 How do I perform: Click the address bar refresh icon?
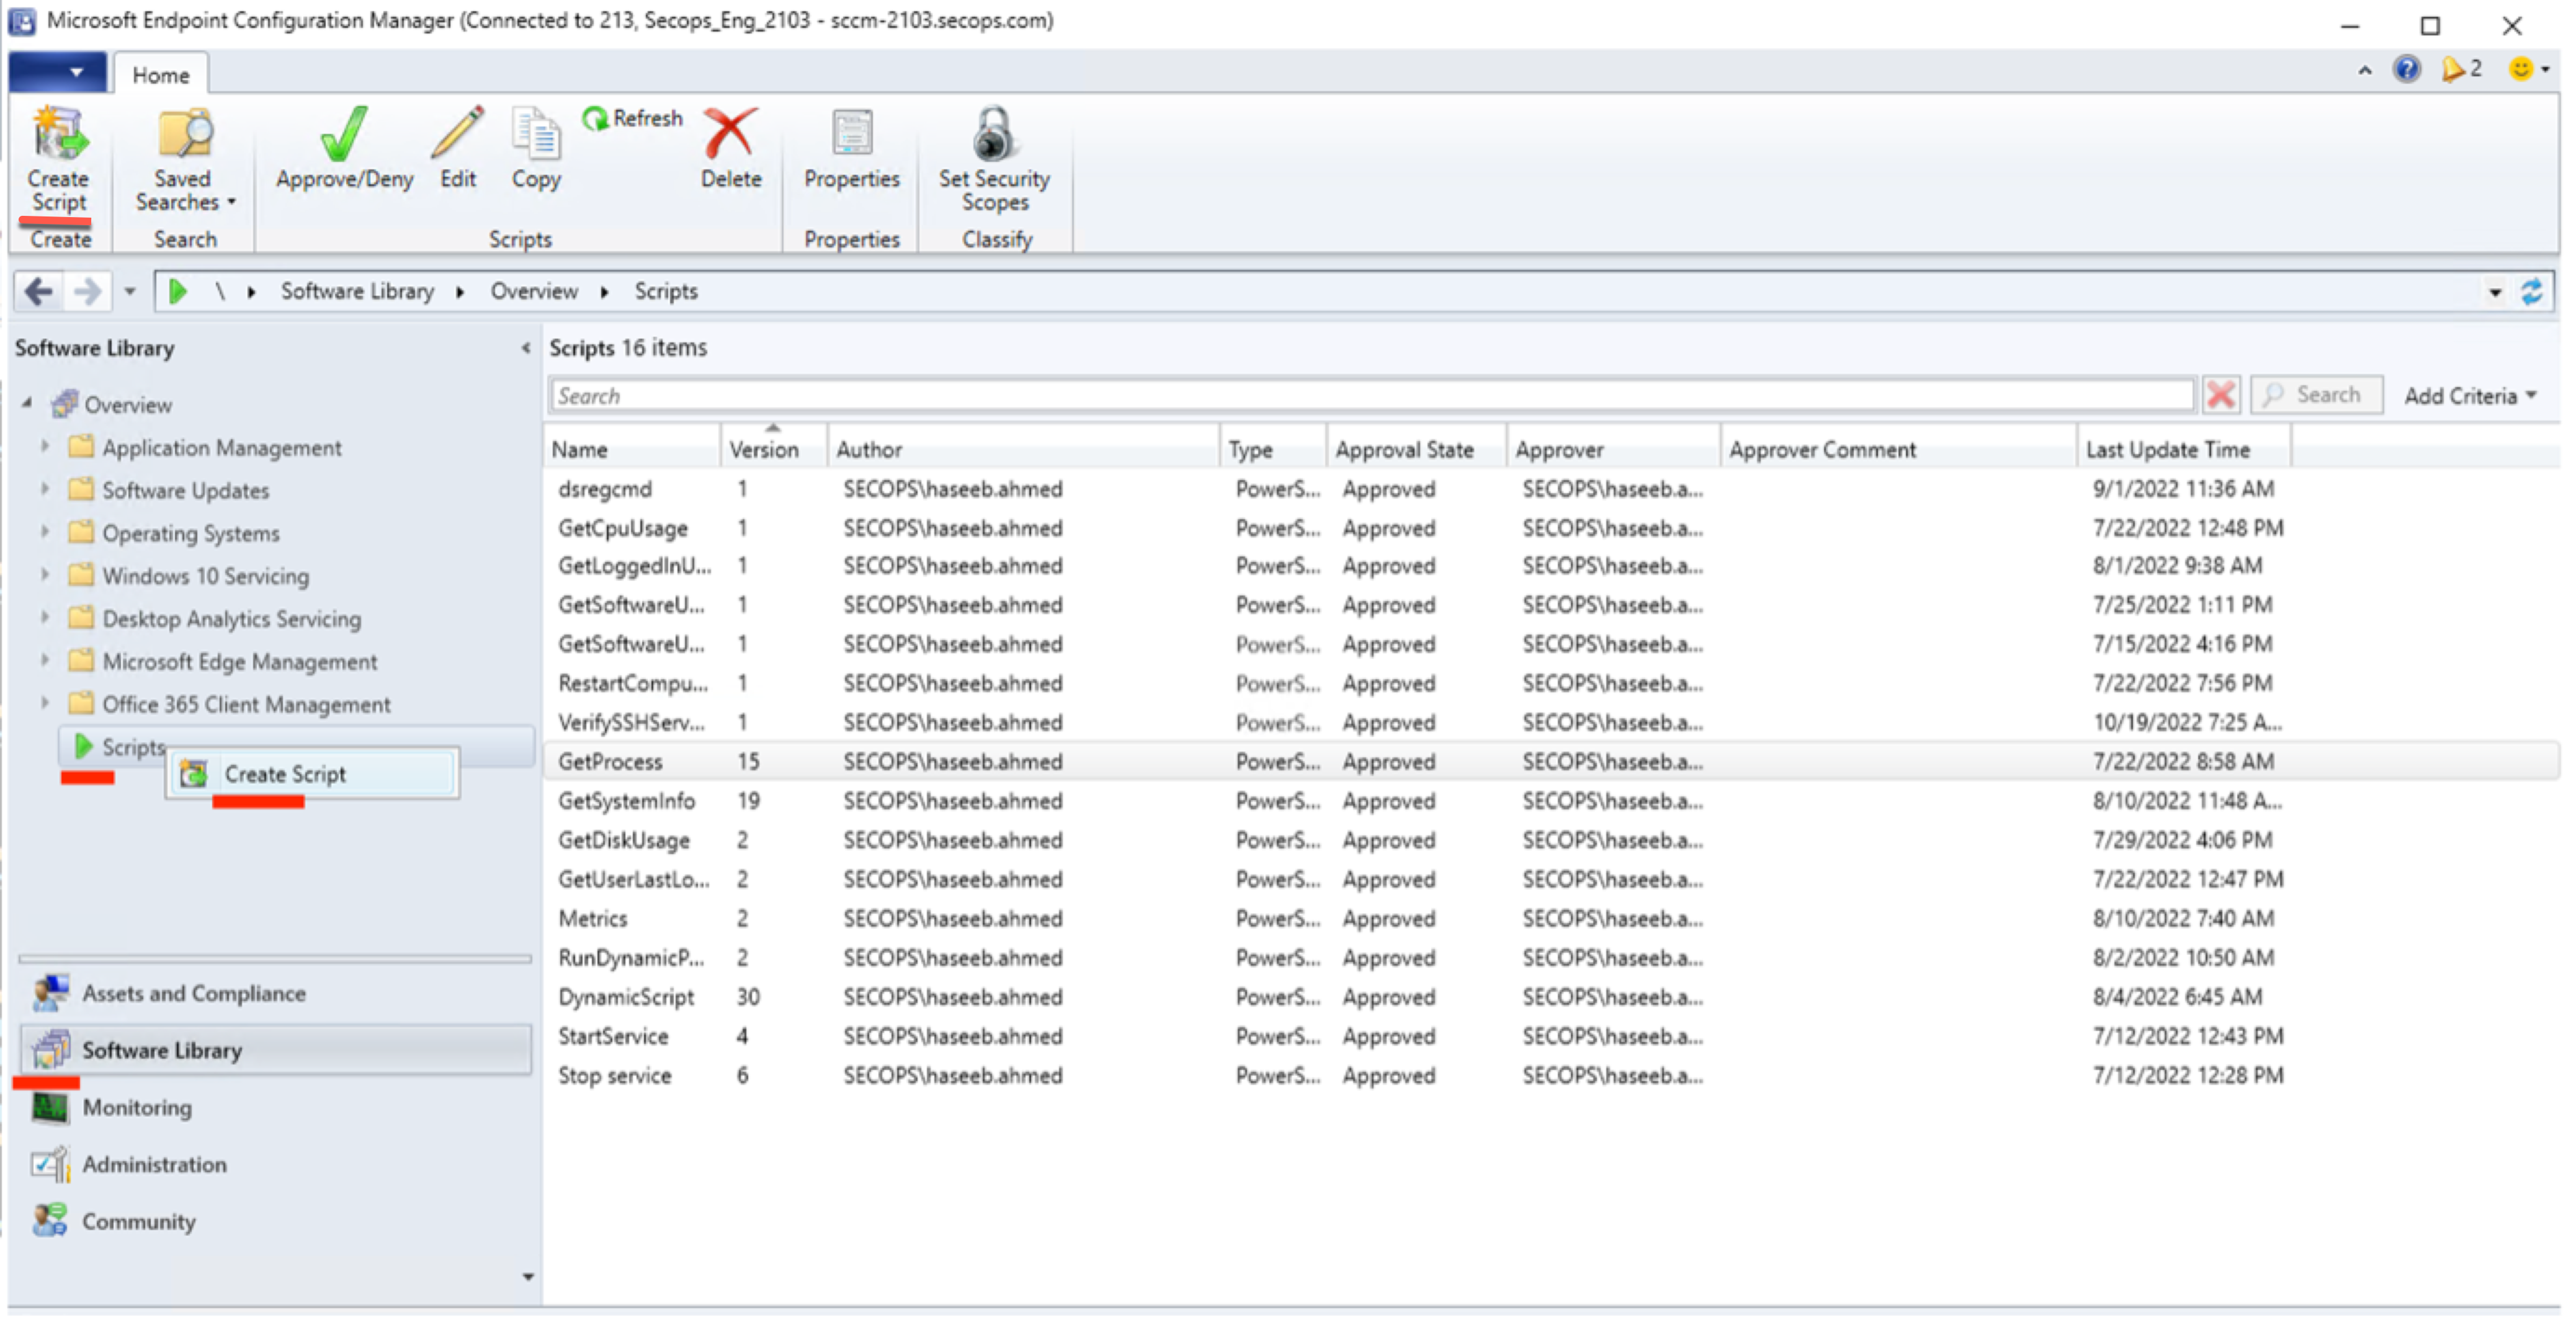[2531, 293]
